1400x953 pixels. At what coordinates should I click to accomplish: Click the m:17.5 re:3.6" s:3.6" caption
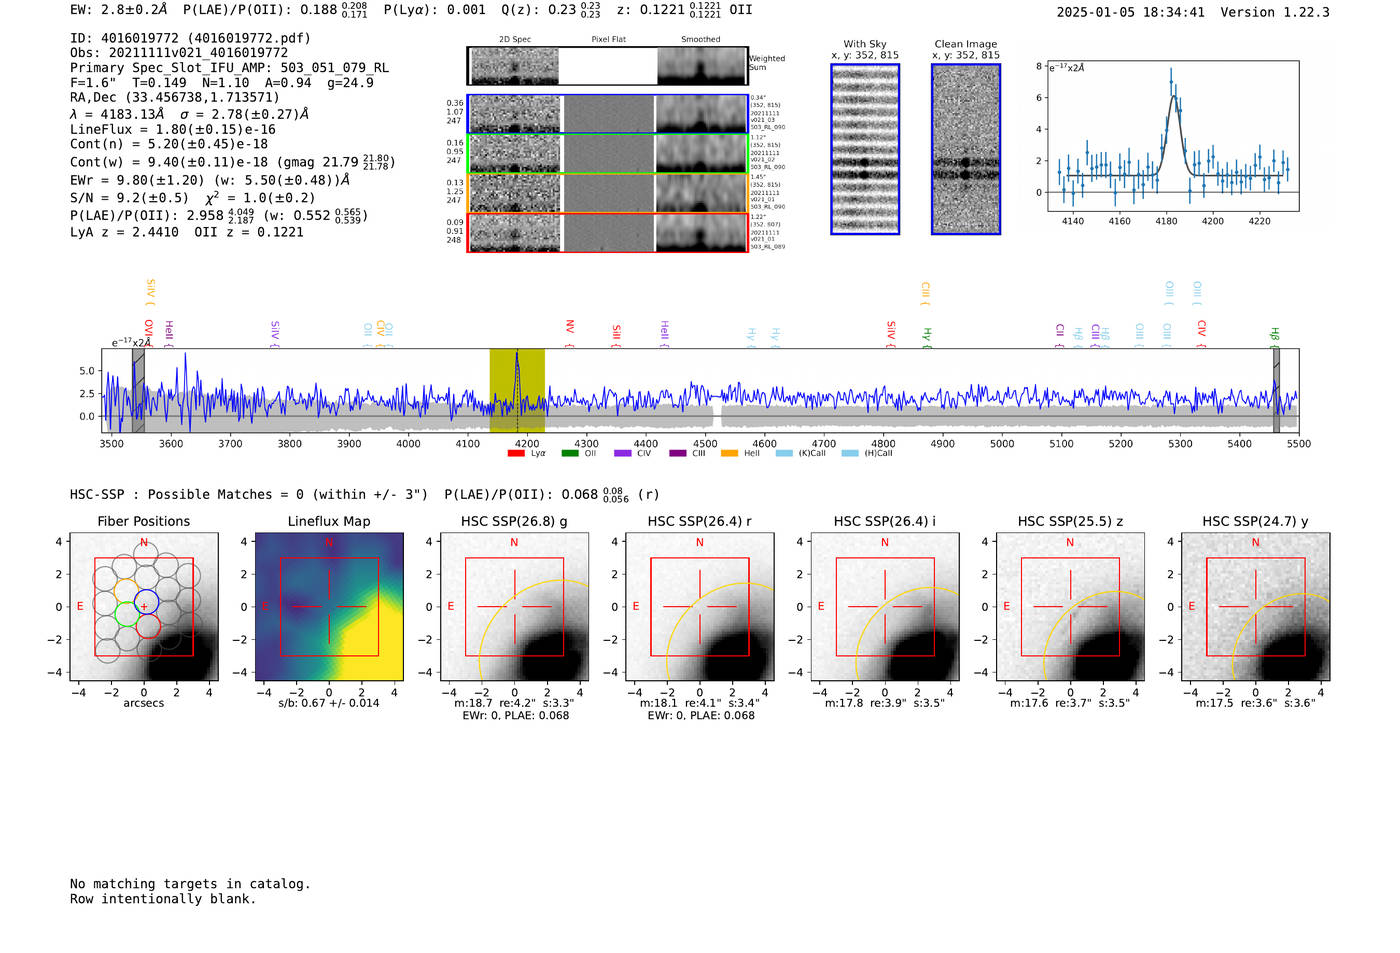click(1256, 703)
